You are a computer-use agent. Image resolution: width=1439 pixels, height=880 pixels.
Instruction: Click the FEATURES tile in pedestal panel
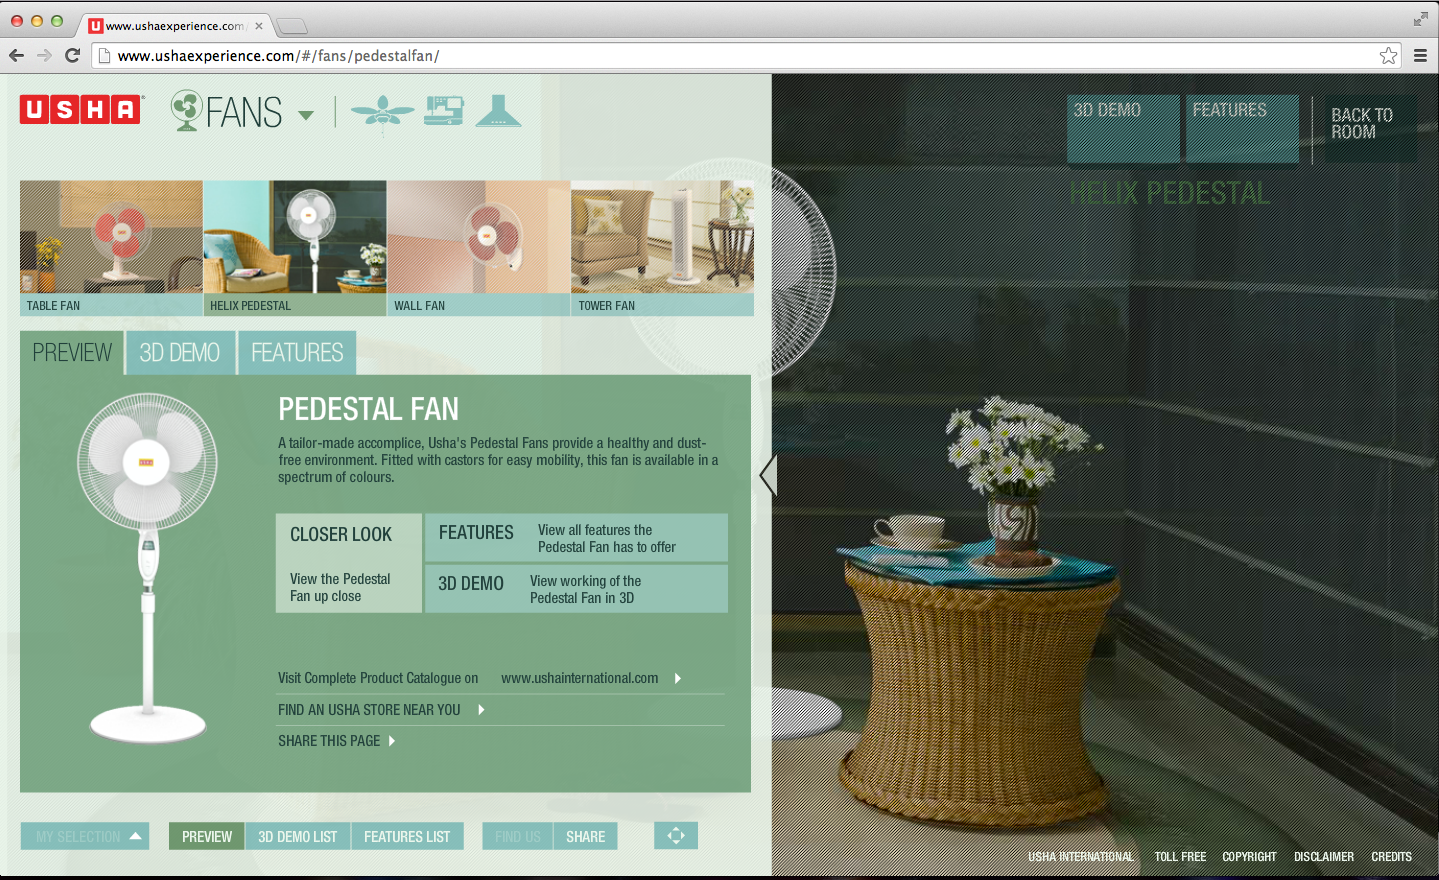(x=577, y=538)
